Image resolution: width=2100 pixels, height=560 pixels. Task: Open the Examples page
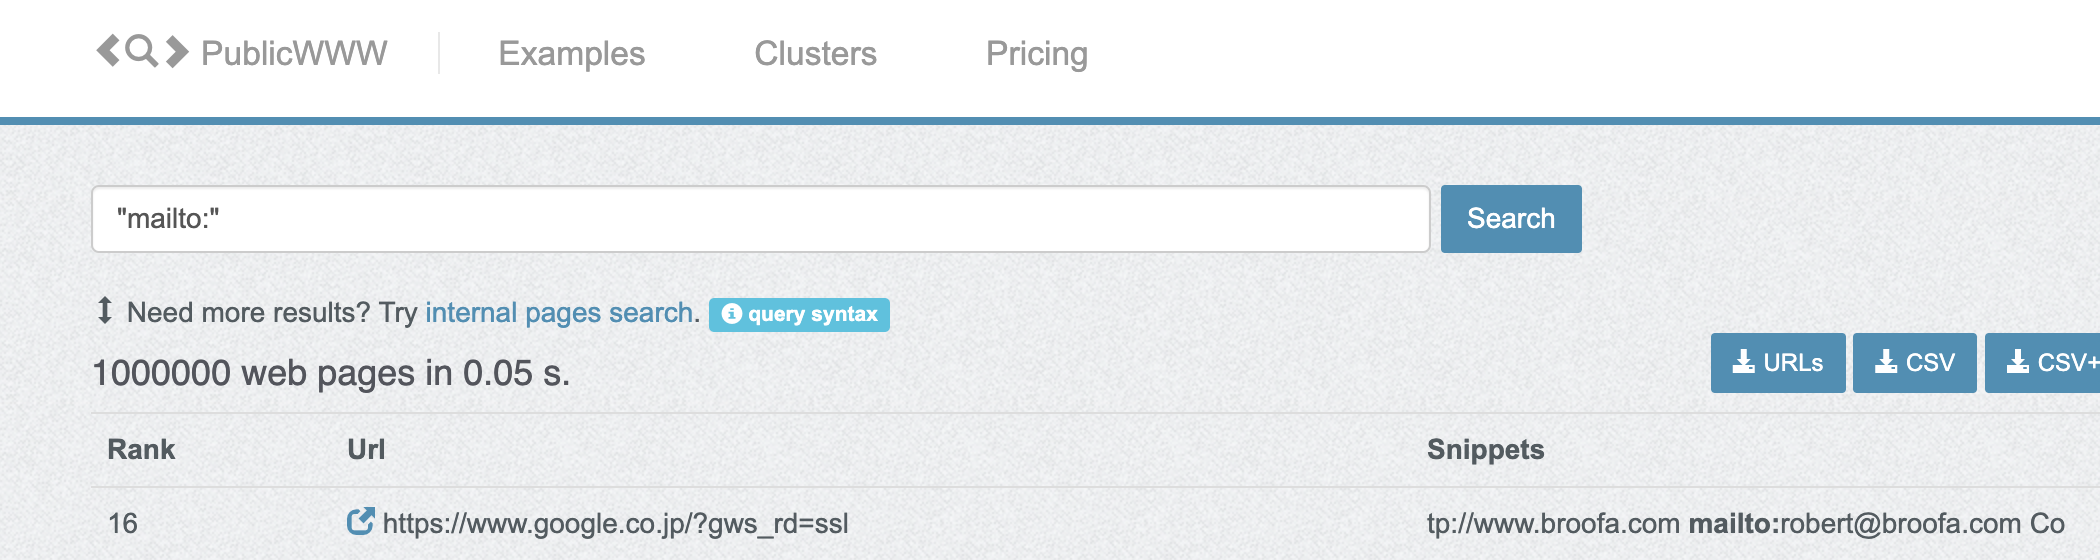click(571, 53)
